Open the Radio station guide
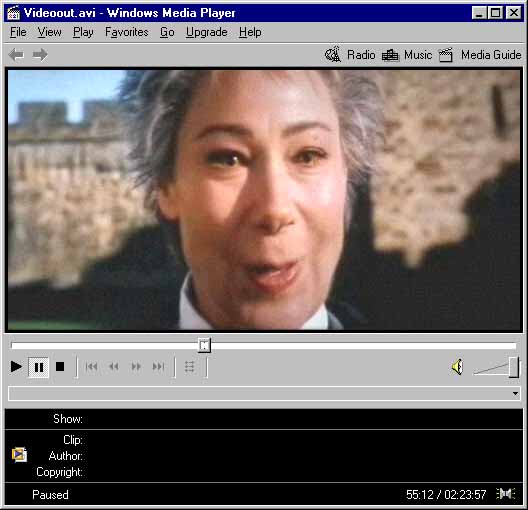The height and width of the screenshot is (510, 528). 350,55
